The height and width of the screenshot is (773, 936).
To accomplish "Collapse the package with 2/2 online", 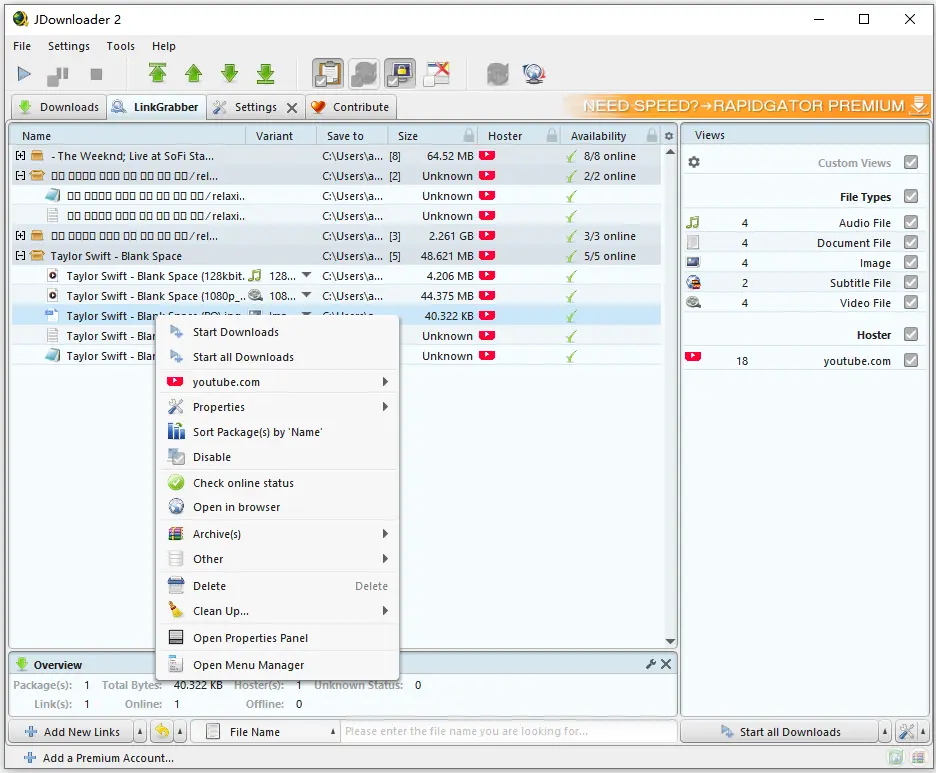I will click(20, 175).
